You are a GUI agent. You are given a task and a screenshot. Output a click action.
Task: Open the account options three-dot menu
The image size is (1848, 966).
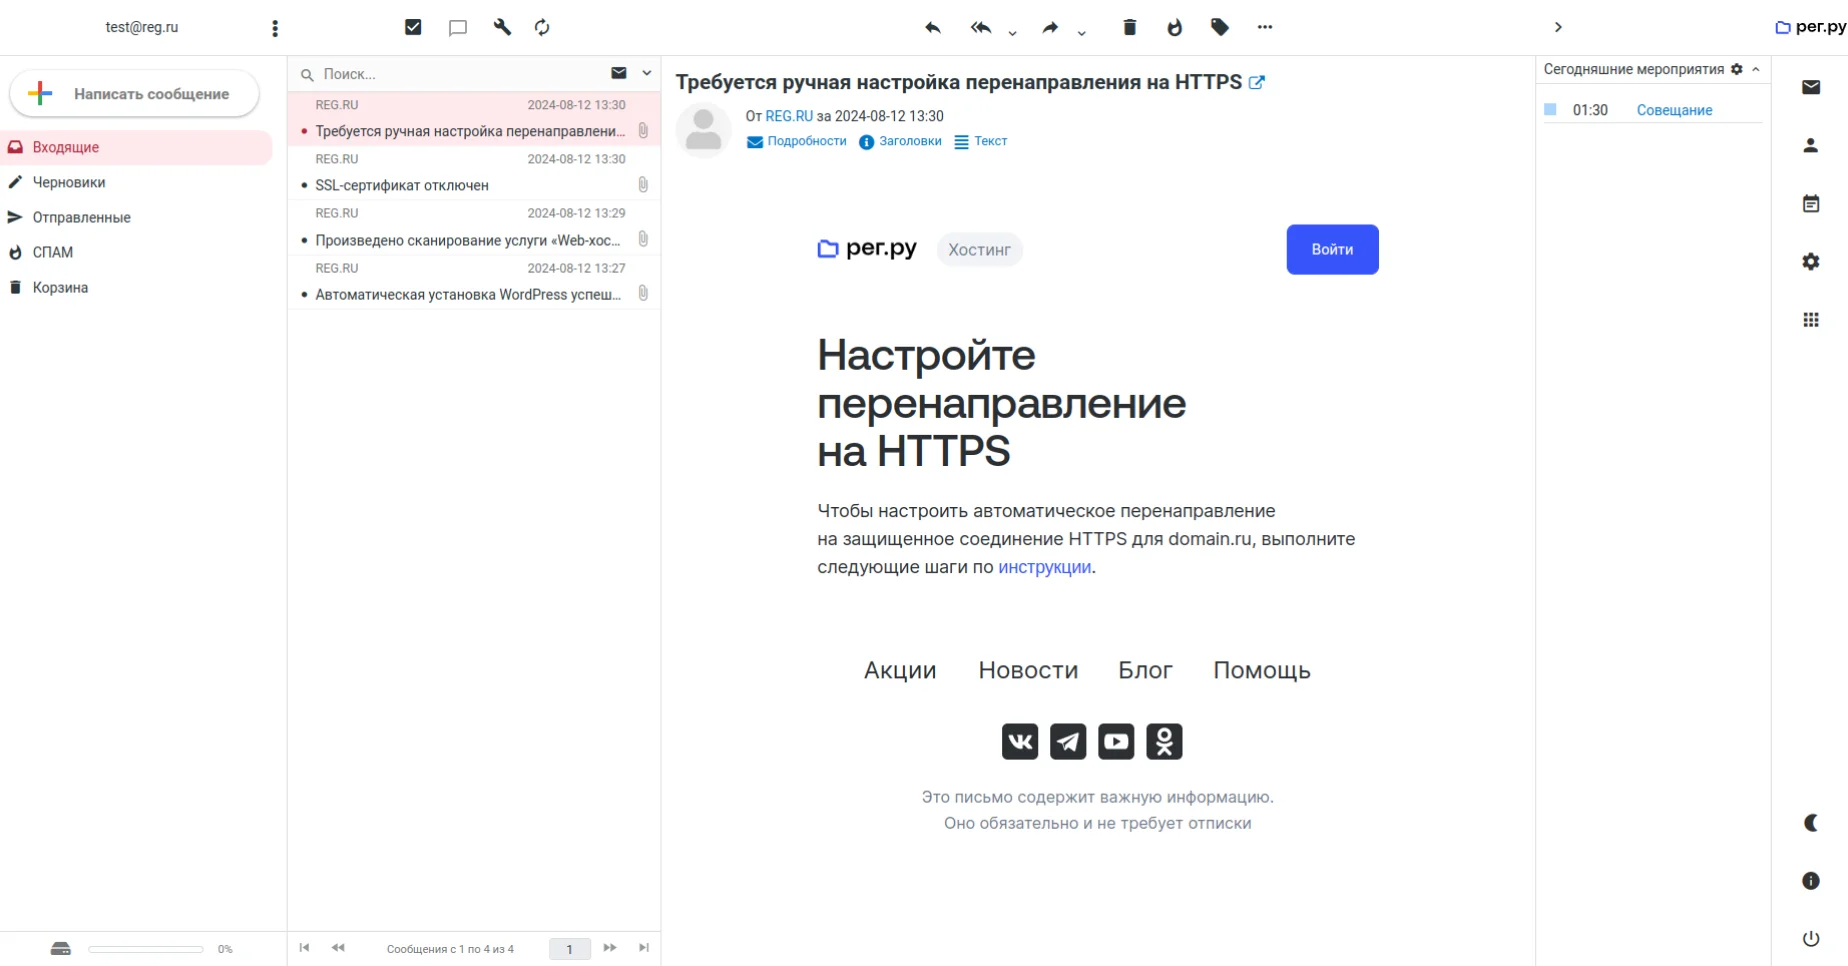point(275,28)
